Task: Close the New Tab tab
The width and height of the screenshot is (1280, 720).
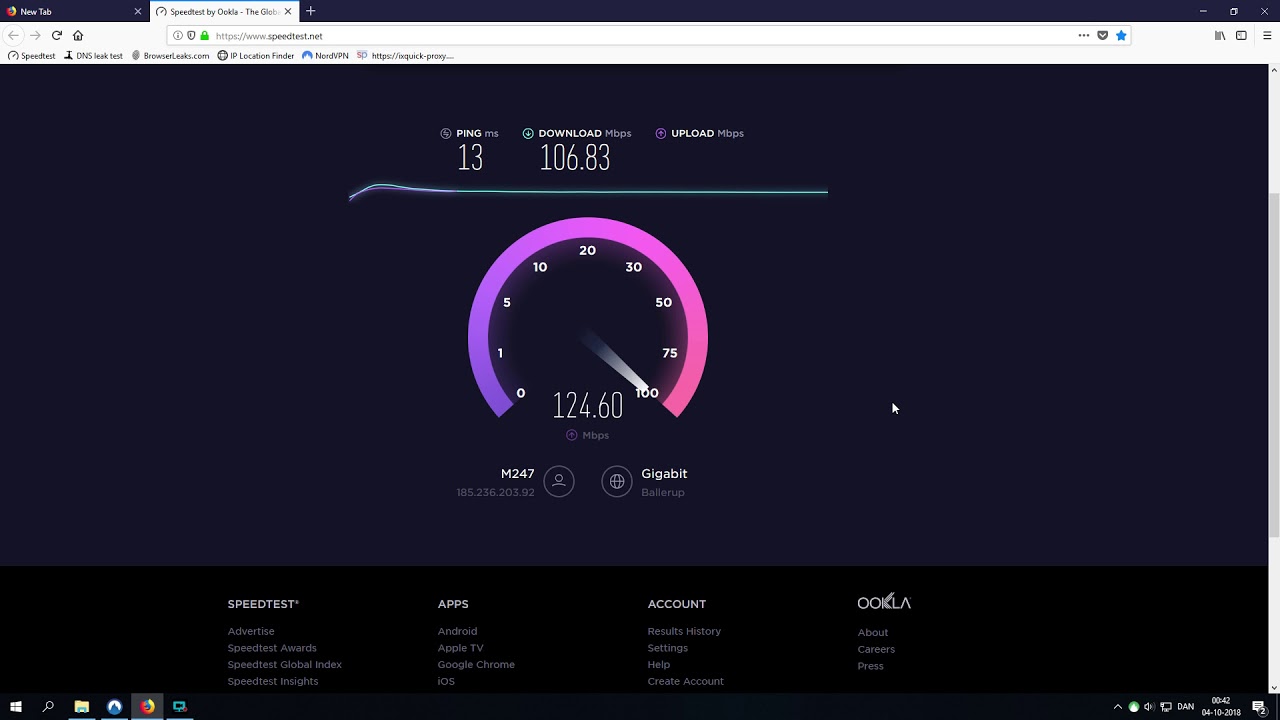Action: [138, 12]
